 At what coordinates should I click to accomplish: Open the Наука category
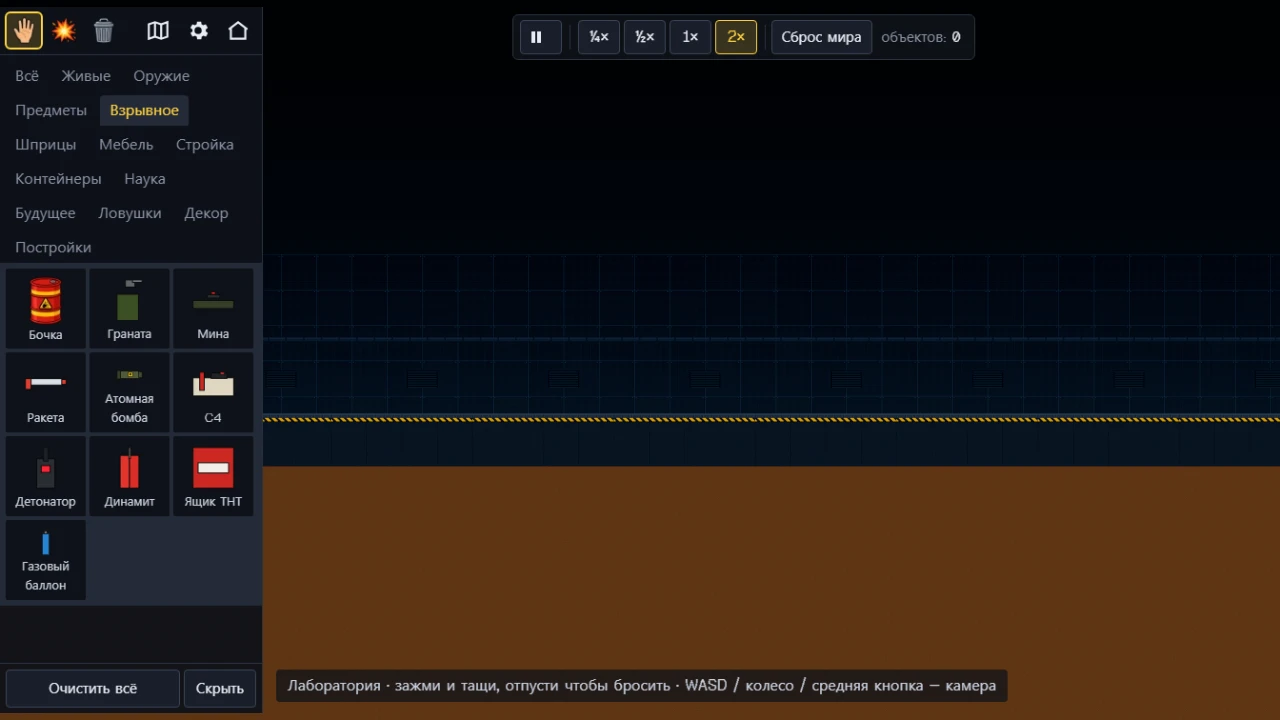pyautogui.click(x=145, y=179)
